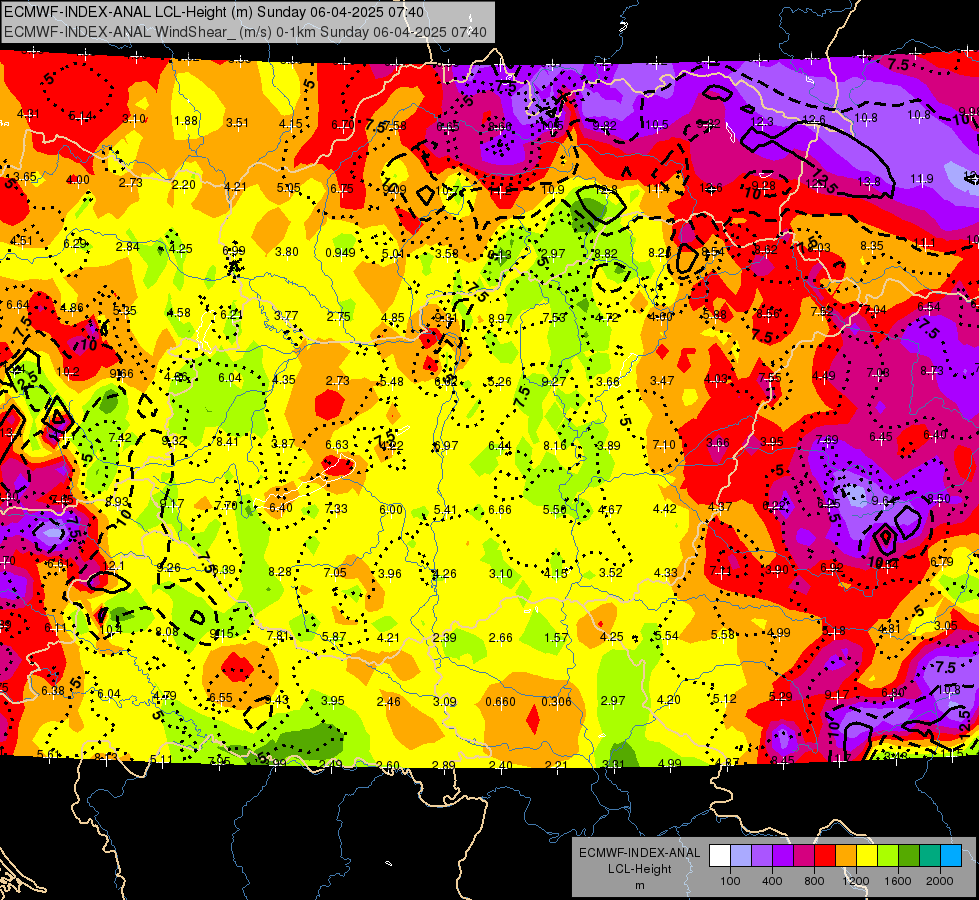The image size is (979, 900).
Task: Click the grid value 2.39
Action: tap(445, 638)
